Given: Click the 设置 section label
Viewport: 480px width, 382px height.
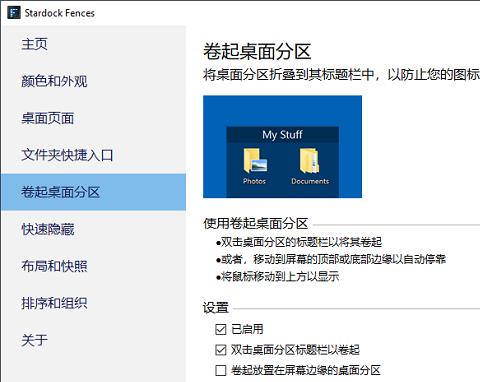Looking at the screenshot, I should 216,307.
